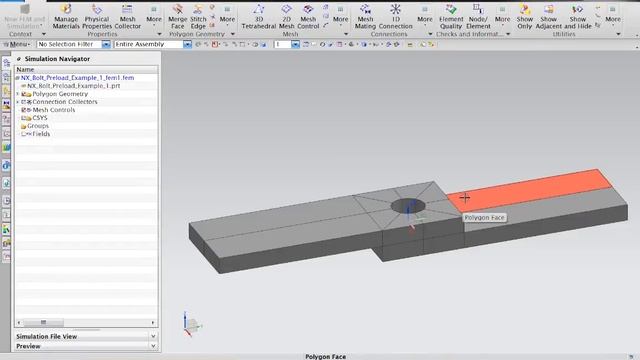
Task: Expand the Context group arrow
Action: coord(44,34)
